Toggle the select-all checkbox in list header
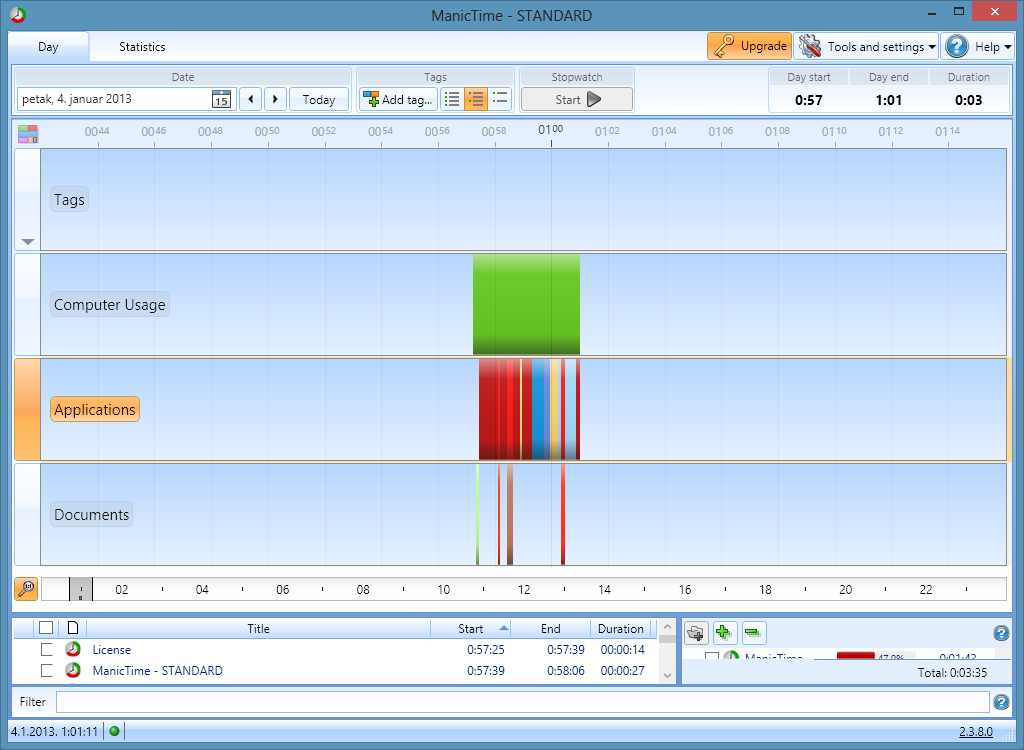Screen dimensions: 1024x750 (x=46, y=628)
